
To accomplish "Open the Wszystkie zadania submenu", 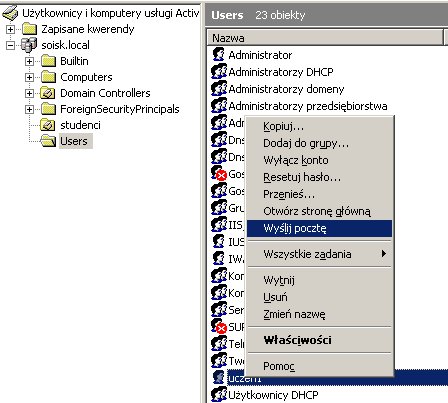I will pyautogui.click(x=319, y=254).
